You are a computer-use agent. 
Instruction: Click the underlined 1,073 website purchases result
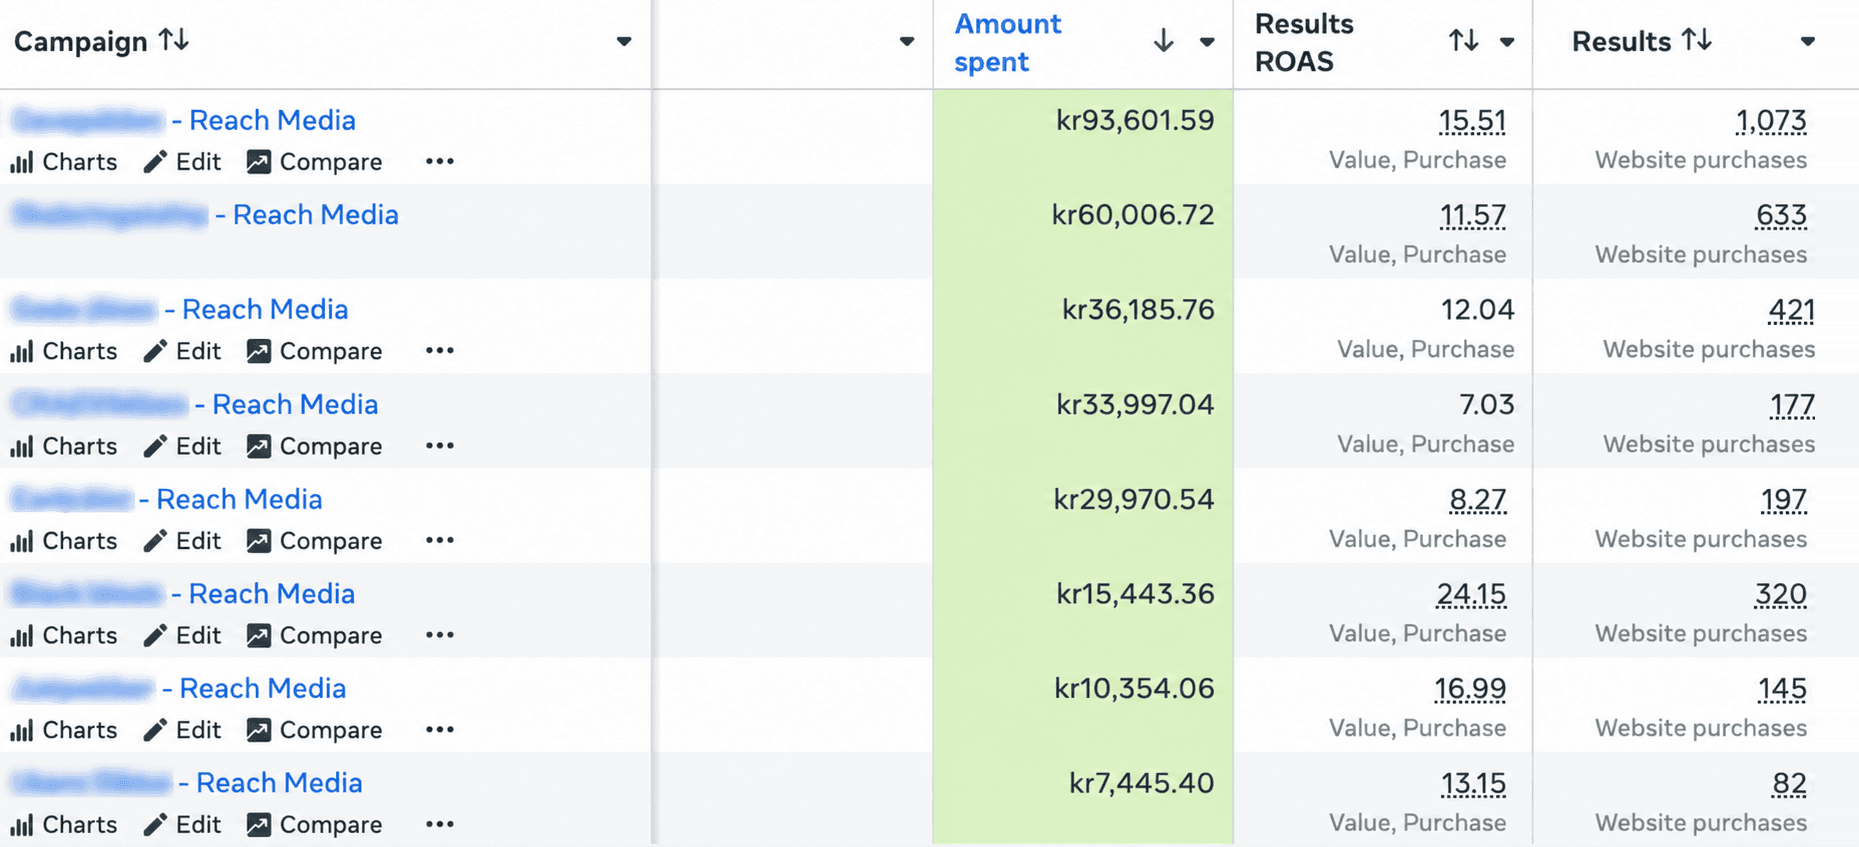pos(1771,121)
